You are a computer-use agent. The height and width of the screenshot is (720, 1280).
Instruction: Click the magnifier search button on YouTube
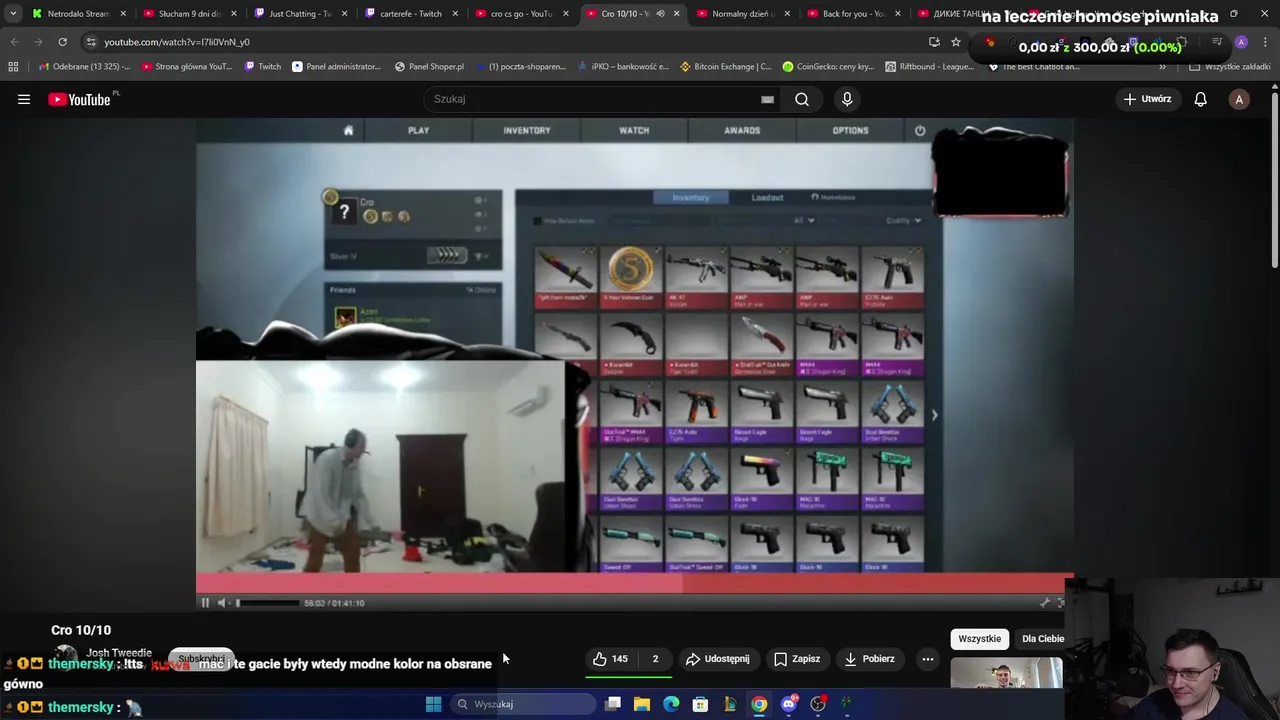[x=802, y=99]
